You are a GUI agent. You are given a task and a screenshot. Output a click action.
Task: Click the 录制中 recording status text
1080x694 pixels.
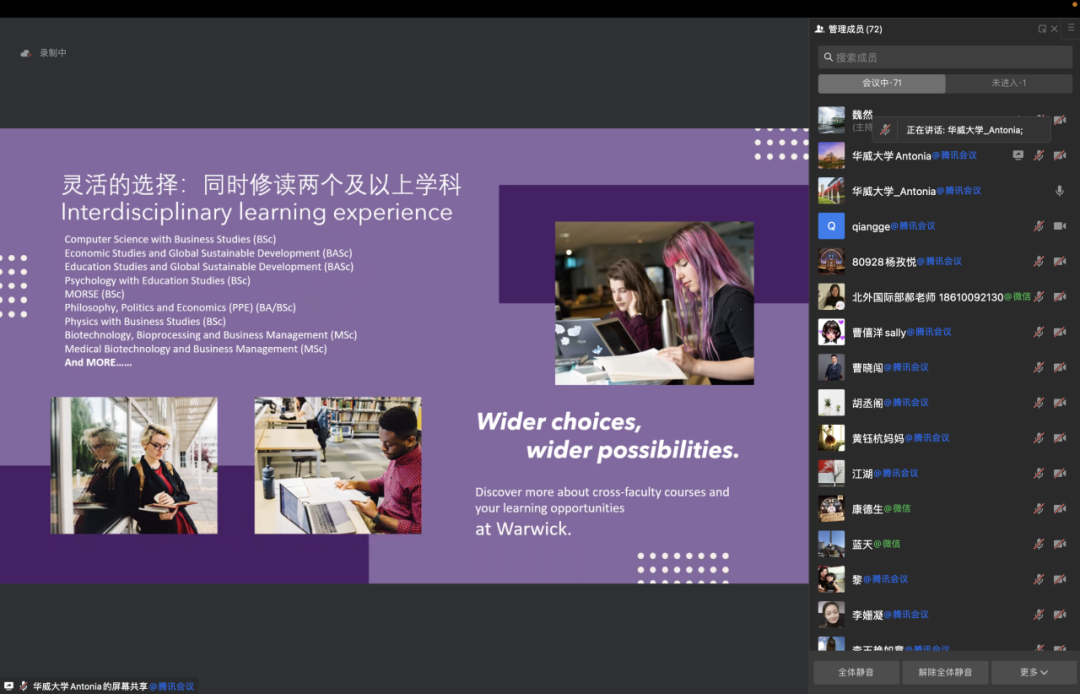pos(53,53)
